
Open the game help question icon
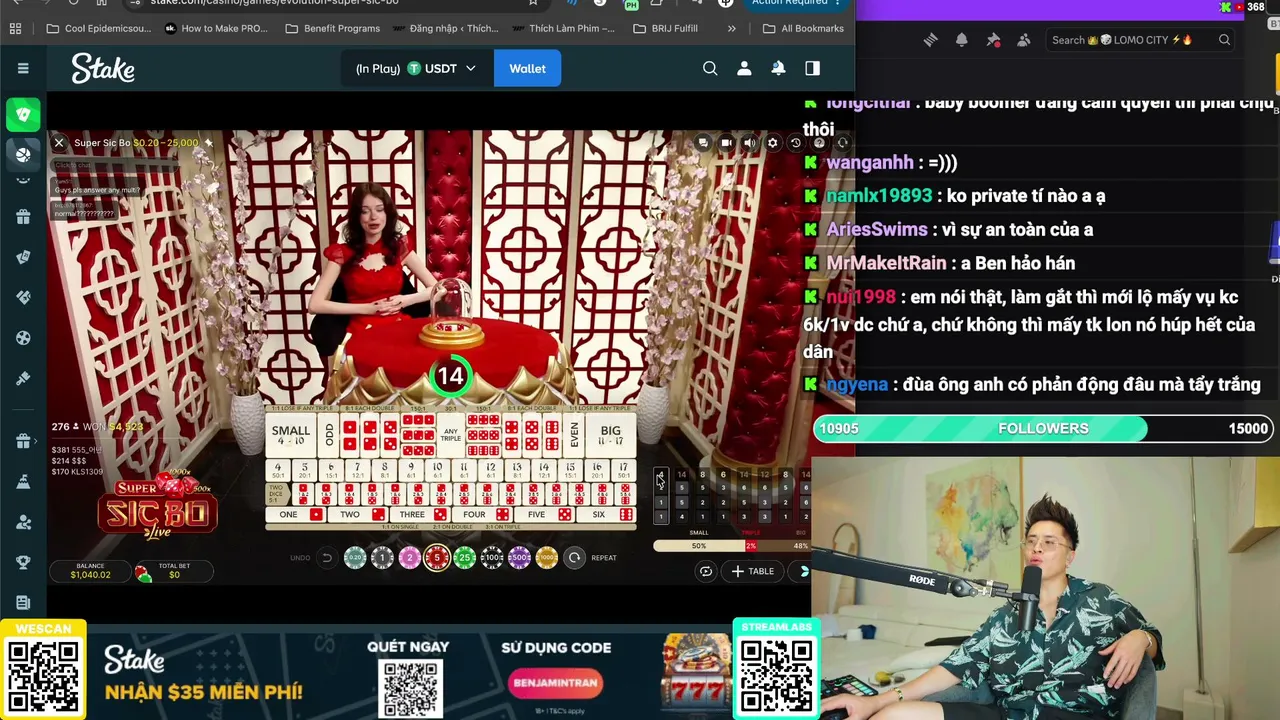(819, 143)
